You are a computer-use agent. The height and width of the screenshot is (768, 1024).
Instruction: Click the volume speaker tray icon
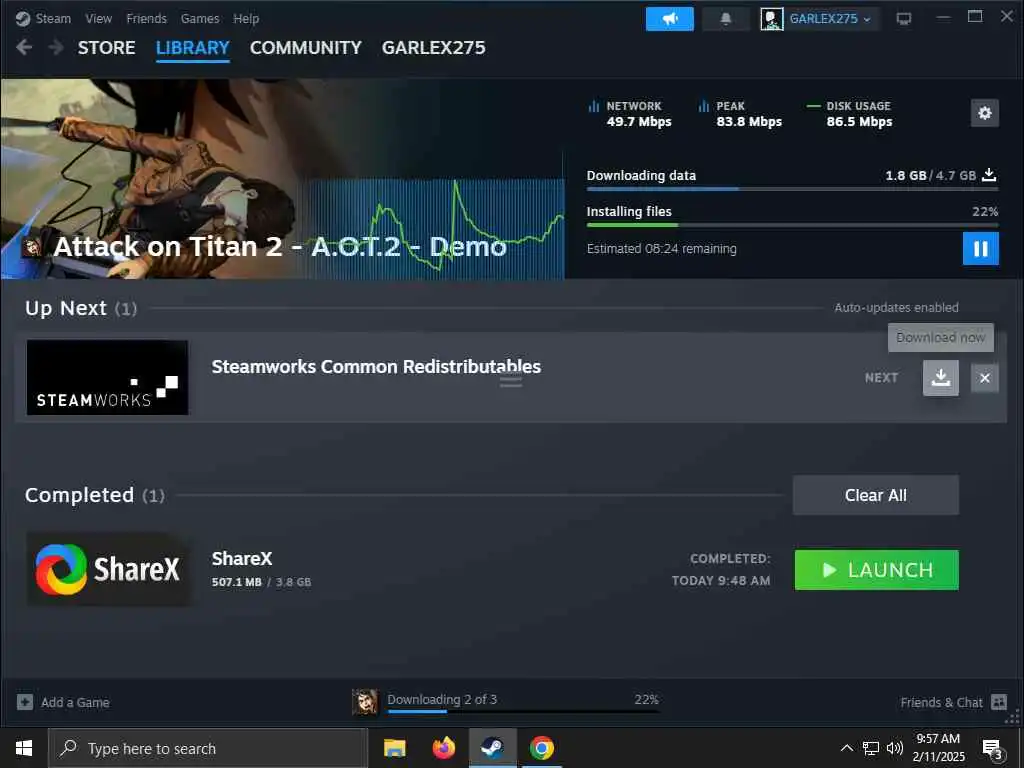point(895,748)
